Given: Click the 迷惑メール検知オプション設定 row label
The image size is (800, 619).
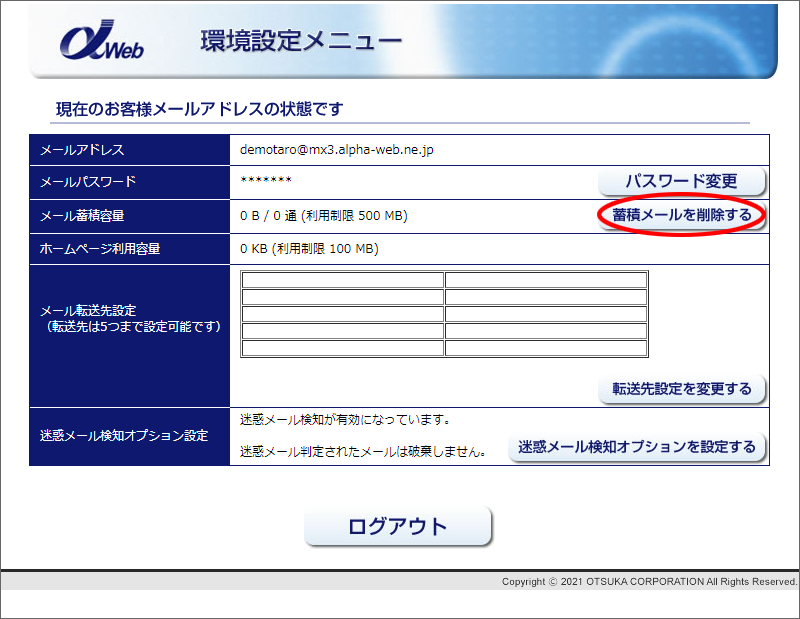Looking at the screenshot, I should [124, 436].
